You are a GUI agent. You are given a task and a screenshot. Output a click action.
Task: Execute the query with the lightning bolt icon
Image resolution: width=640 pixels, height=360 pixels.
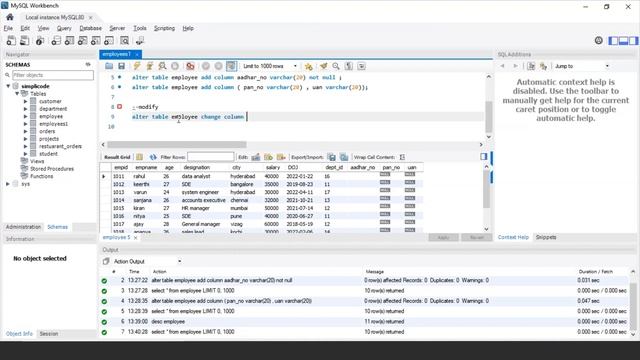(137, 66)
